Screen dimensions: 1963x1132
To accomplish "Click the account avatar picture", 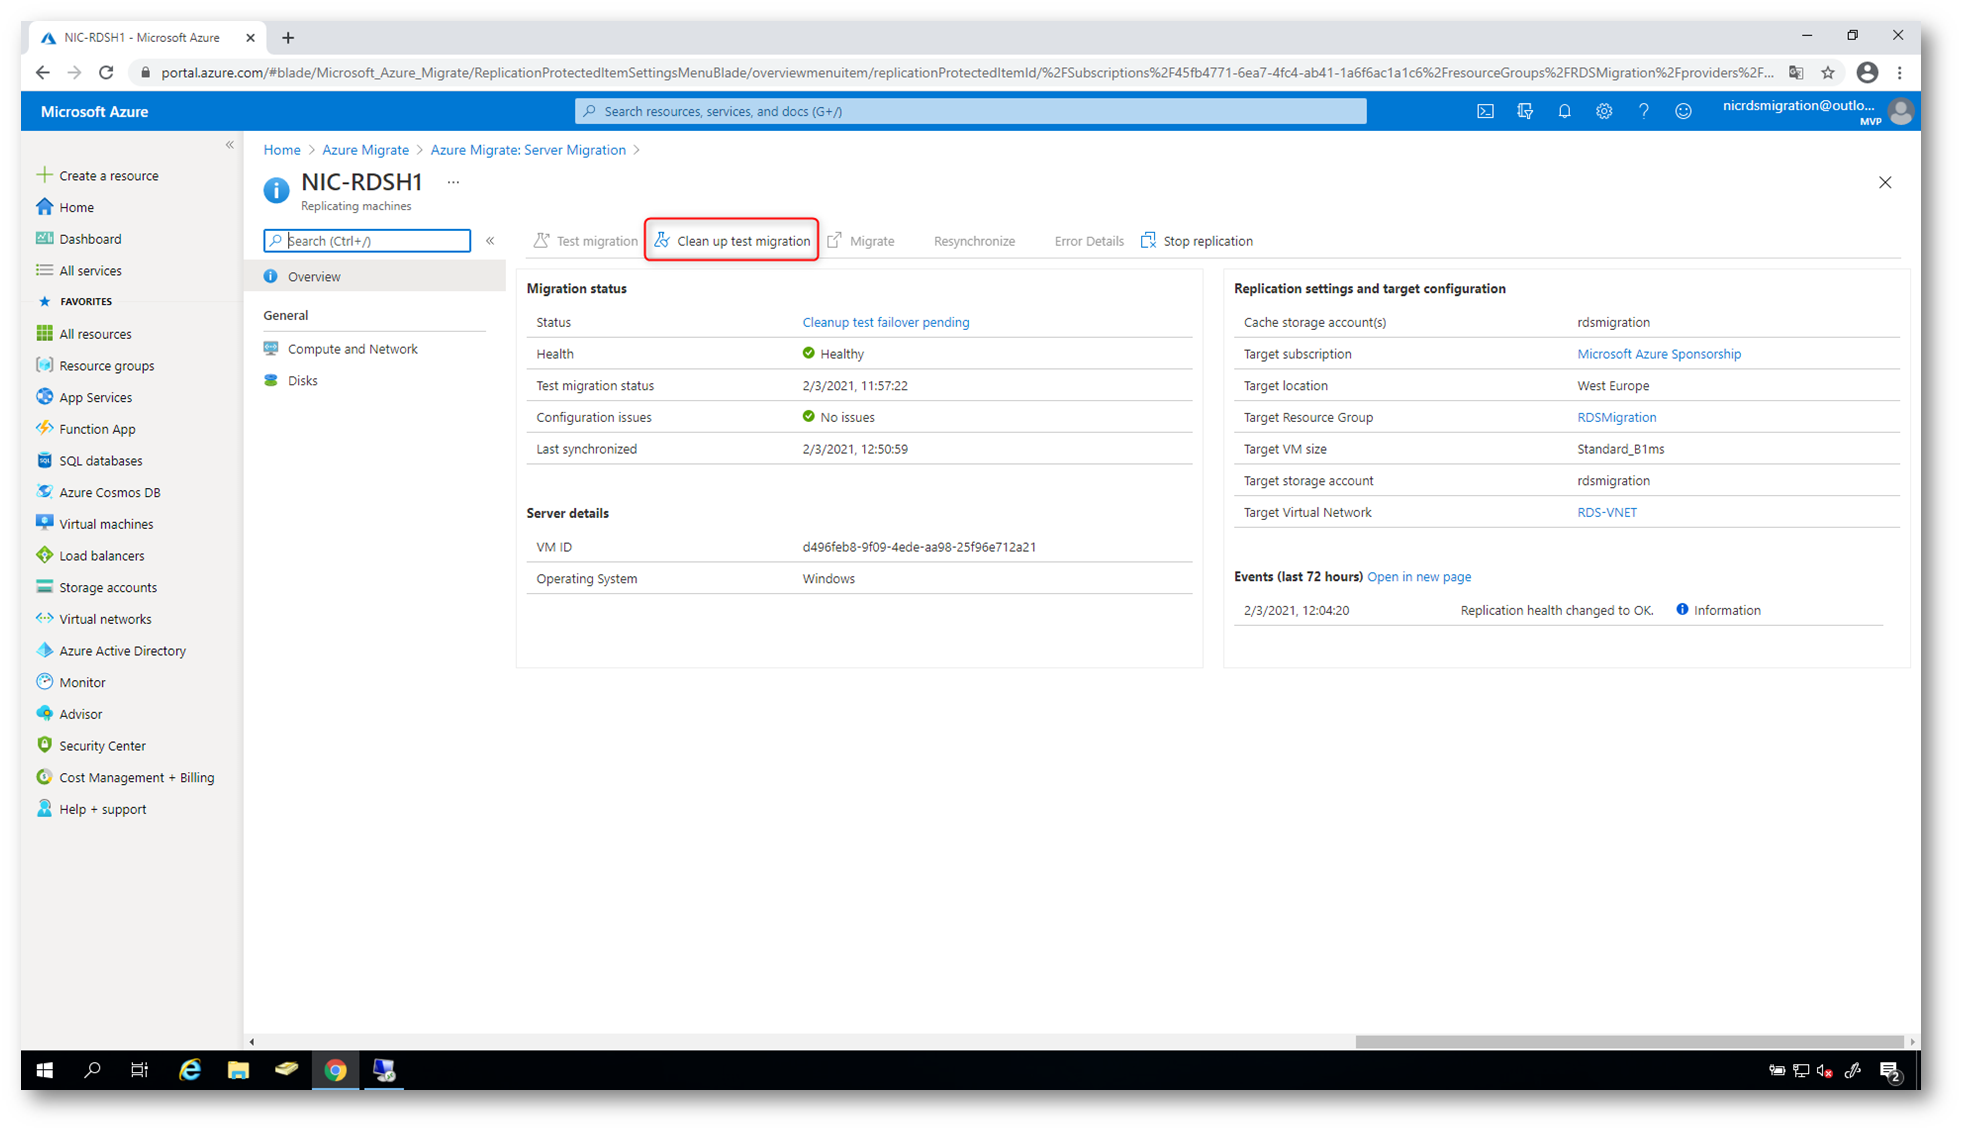I will [x=1901, y=111].
